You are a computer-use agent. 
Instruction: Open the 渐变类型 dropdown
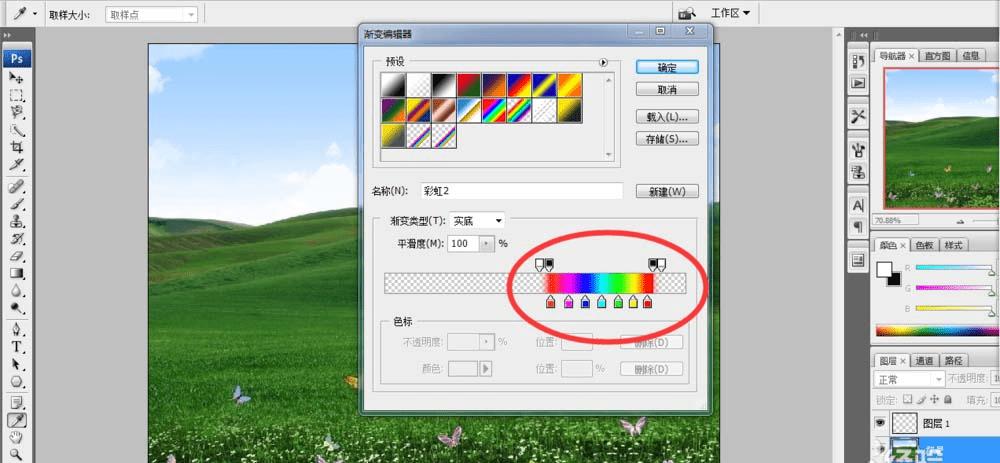[477, 221]
